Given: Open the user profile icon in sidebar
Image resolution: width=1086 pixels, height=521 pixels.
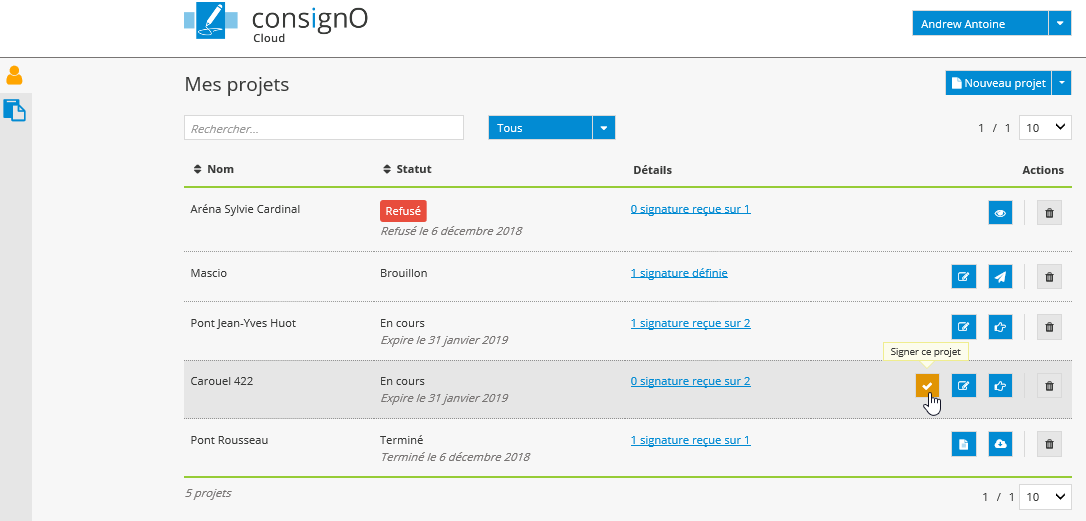Looking at the screenshot, I should coord(15,75).
